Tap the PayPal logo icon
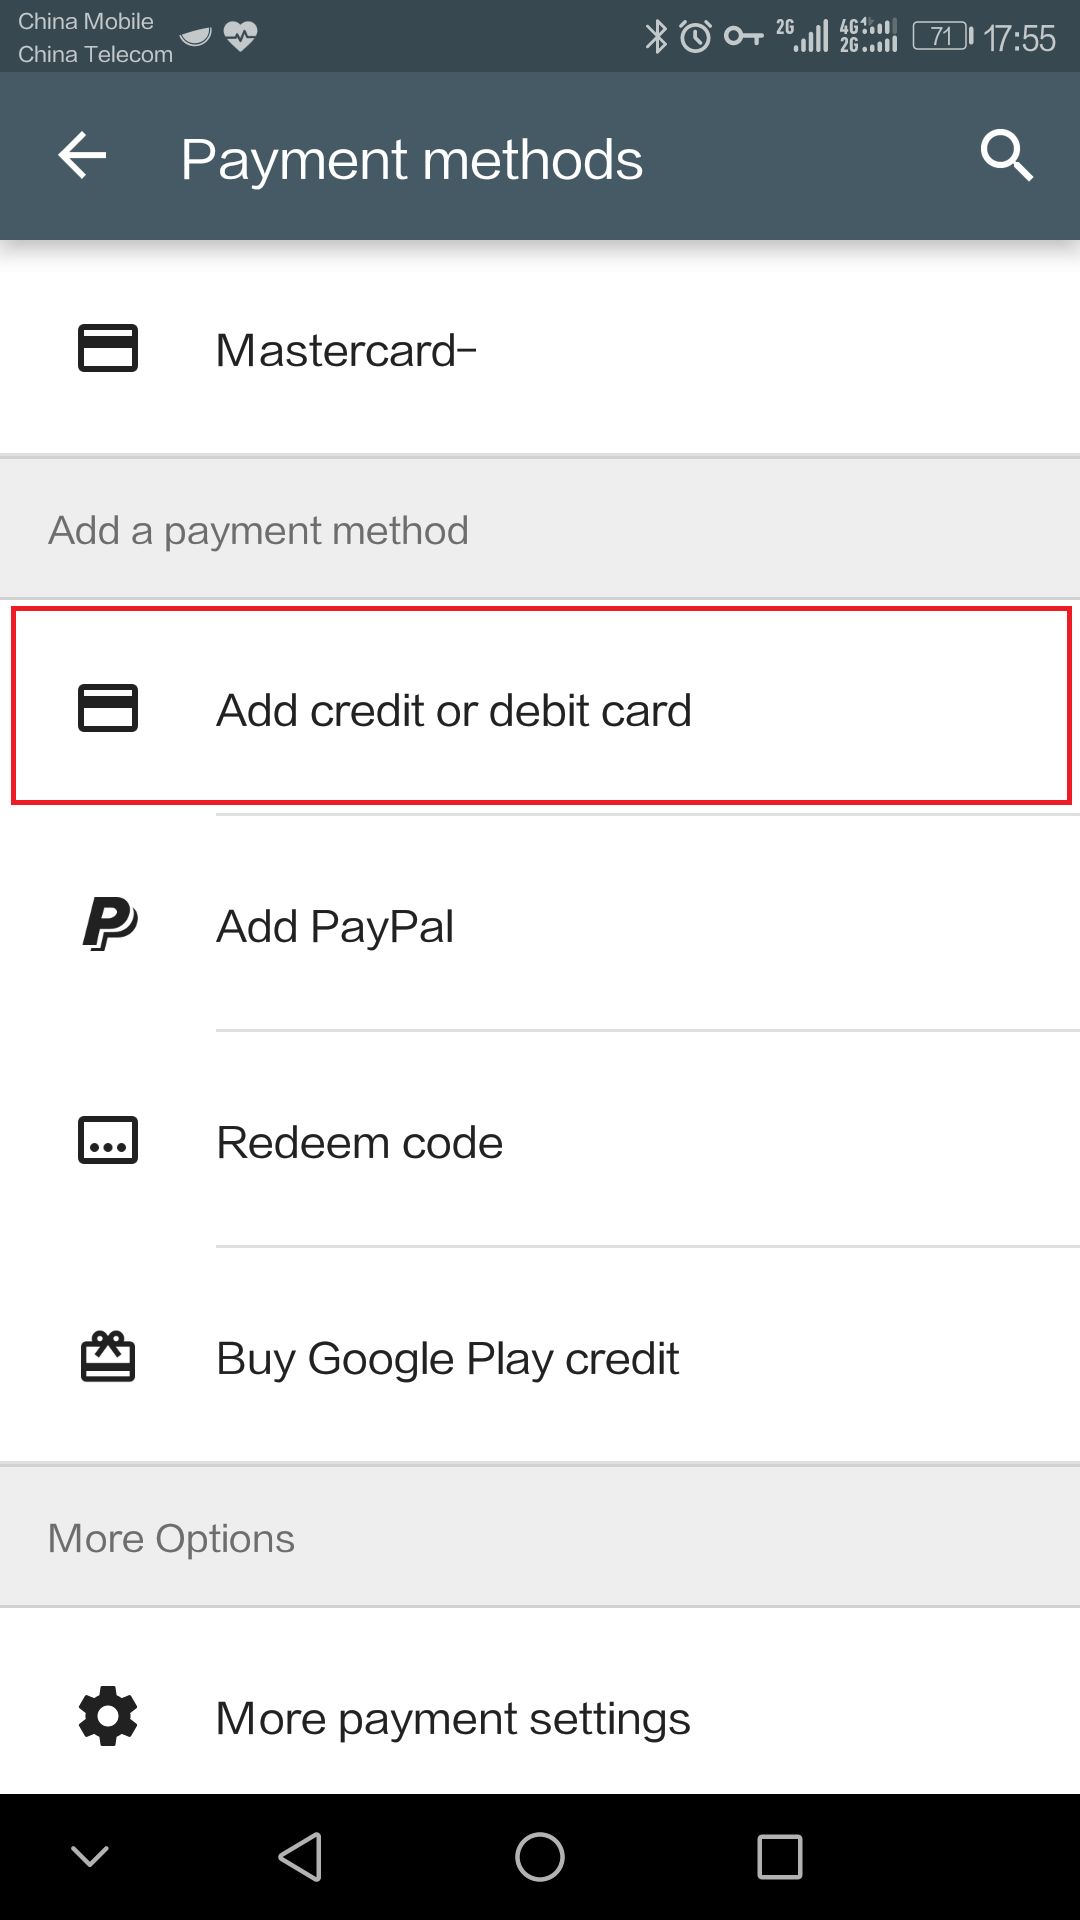 [x=109, y=924]
